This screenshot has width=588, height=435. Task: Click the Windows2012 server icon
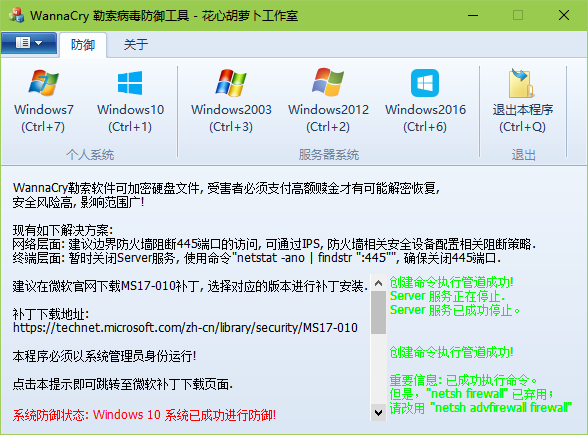[328, 82]
